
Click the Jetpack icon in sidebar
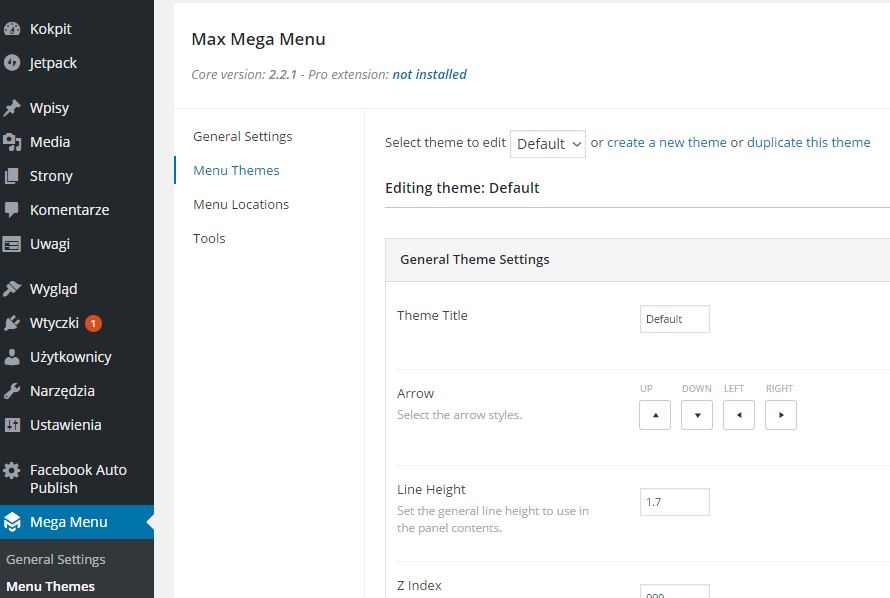pyautogui.click(x=12, y=63)
